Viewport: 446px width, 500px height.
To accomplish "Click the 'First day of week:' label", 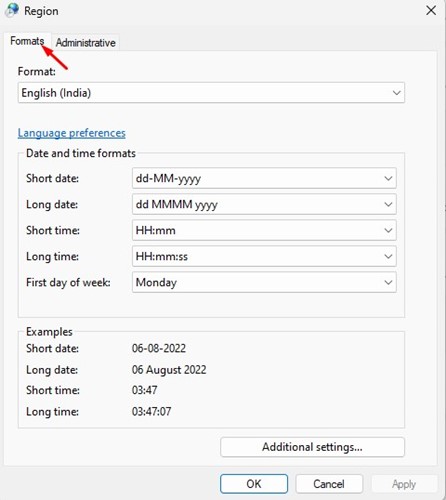I will [68, 283].
